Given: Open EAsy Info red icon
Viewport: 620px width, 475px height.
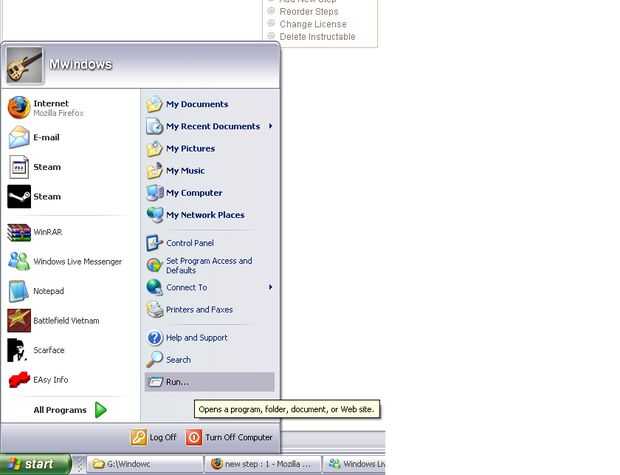Looking at the screenshot, I should pyautogui.click(x=19, y=380).
